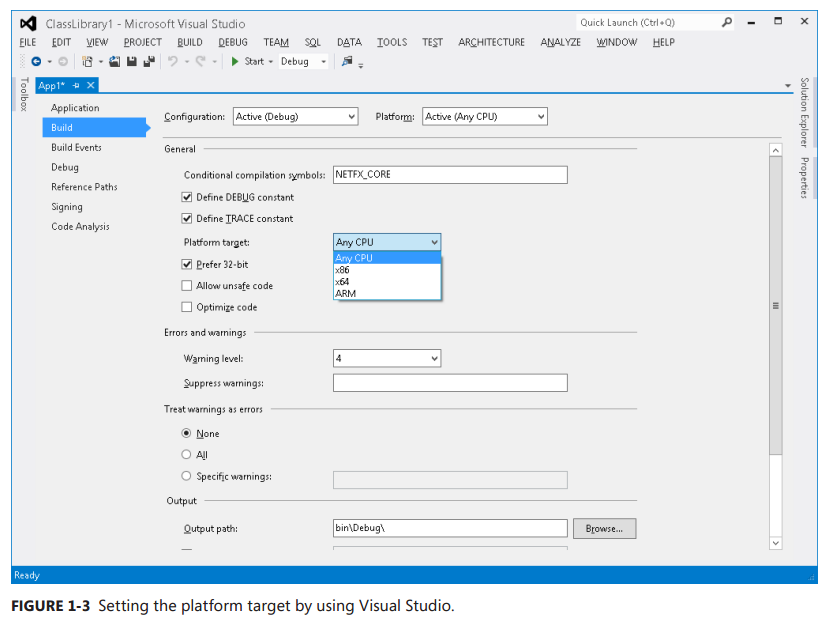Click the Browse button for output path
The height and width of the screenshot is (627, 830).
[604, 528]
